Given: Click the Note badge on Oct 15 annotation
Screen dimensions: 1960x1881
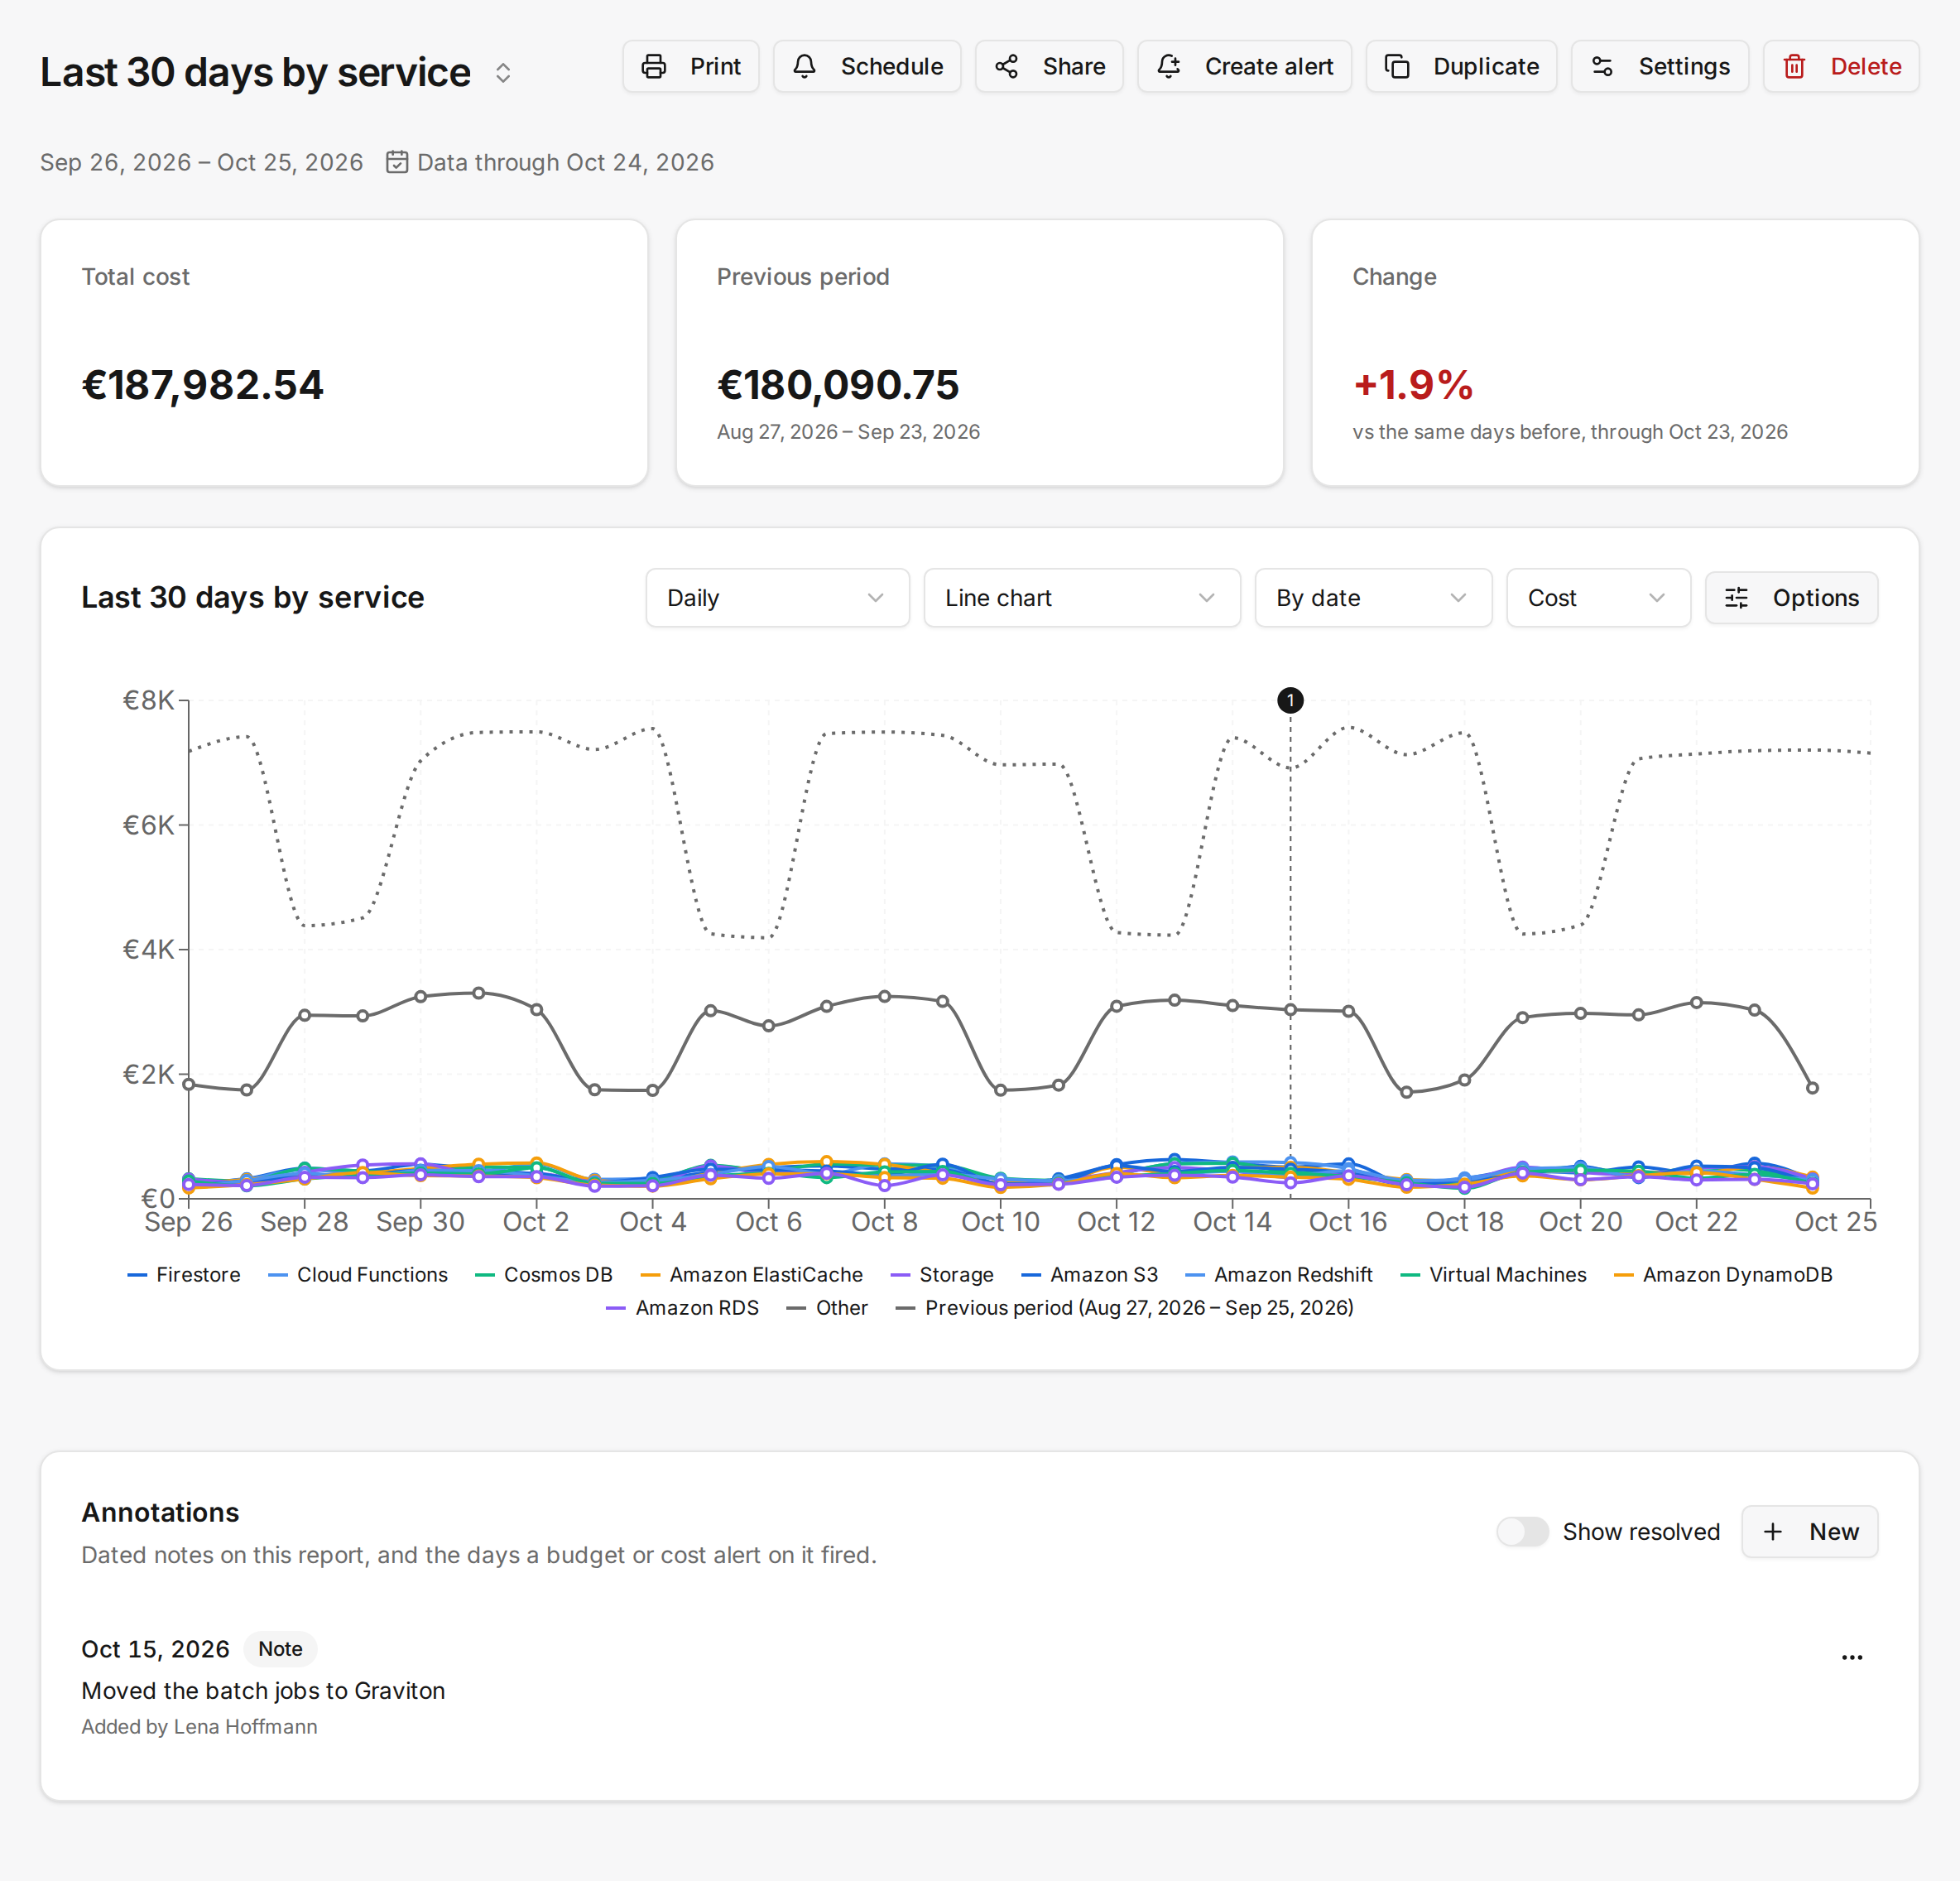Looking at the screenshot, I should tap(280, 1649).
